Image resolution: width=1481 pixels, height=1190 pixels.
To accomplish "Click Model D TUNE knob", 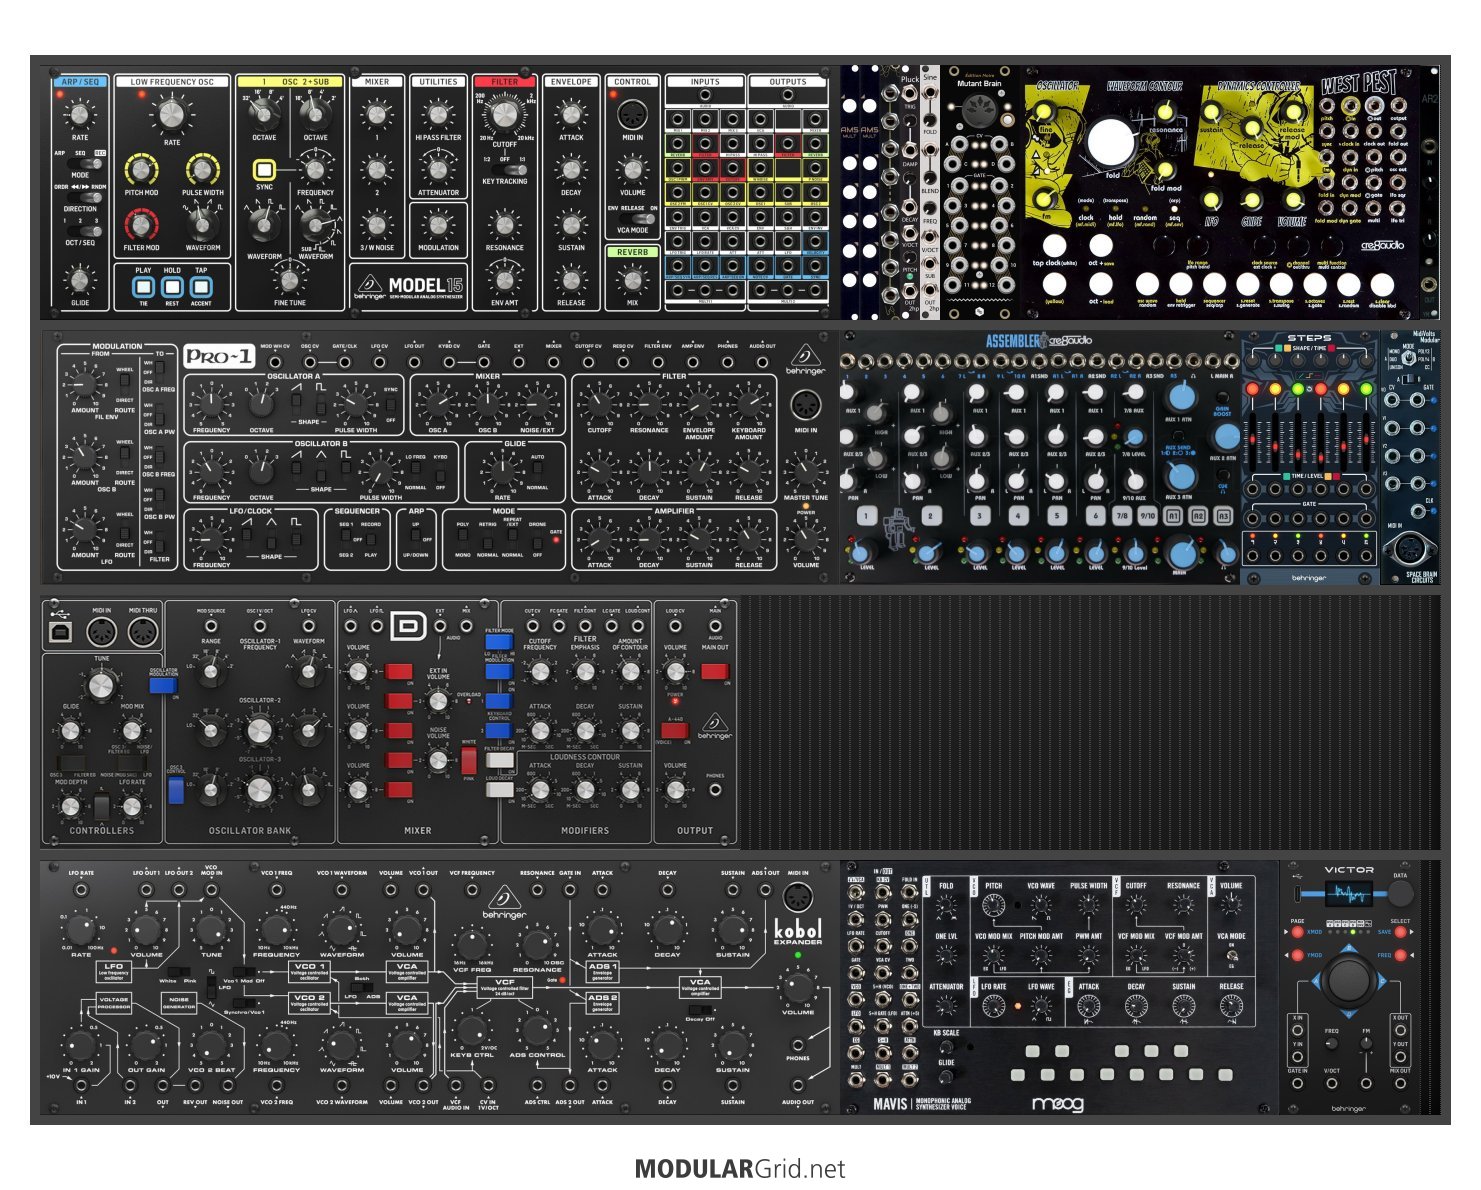I will pyautogui.click(x=101, y=685).
